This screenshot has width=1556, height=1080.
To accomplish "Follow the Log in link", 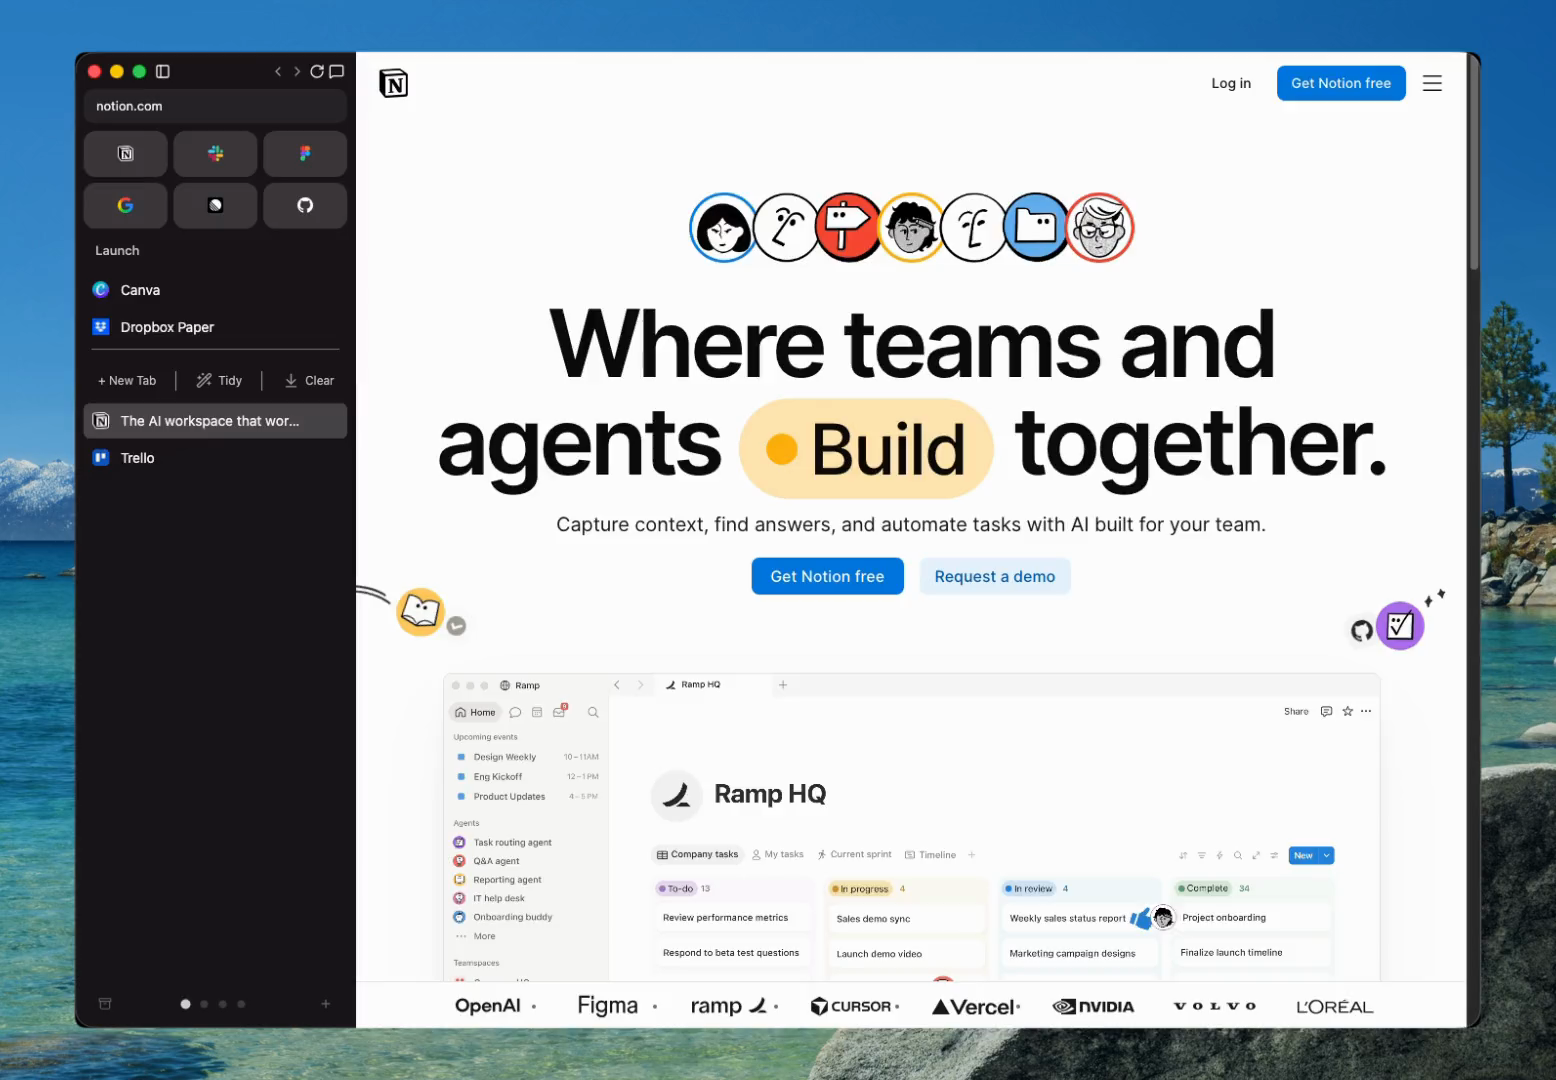I will 1231,83.
